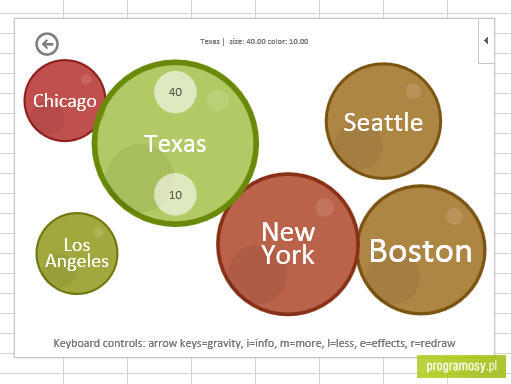
Task: Click highlight spot on Chicago bubble
Action: tap(86, 79)
